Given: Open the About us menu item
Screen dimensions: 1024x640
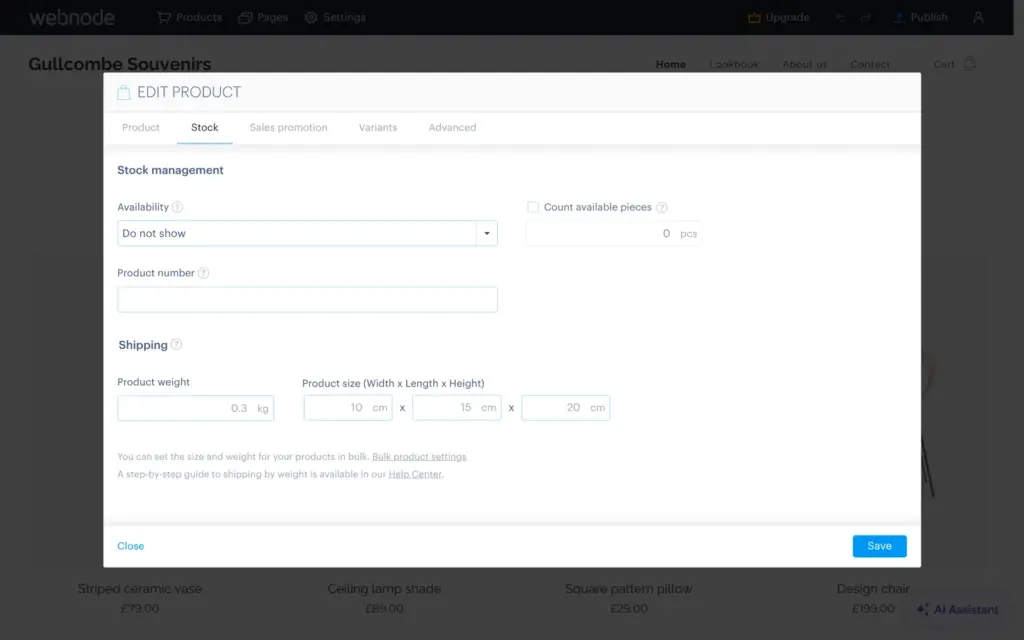Looking at the screenshot, I should pos(805,64).
